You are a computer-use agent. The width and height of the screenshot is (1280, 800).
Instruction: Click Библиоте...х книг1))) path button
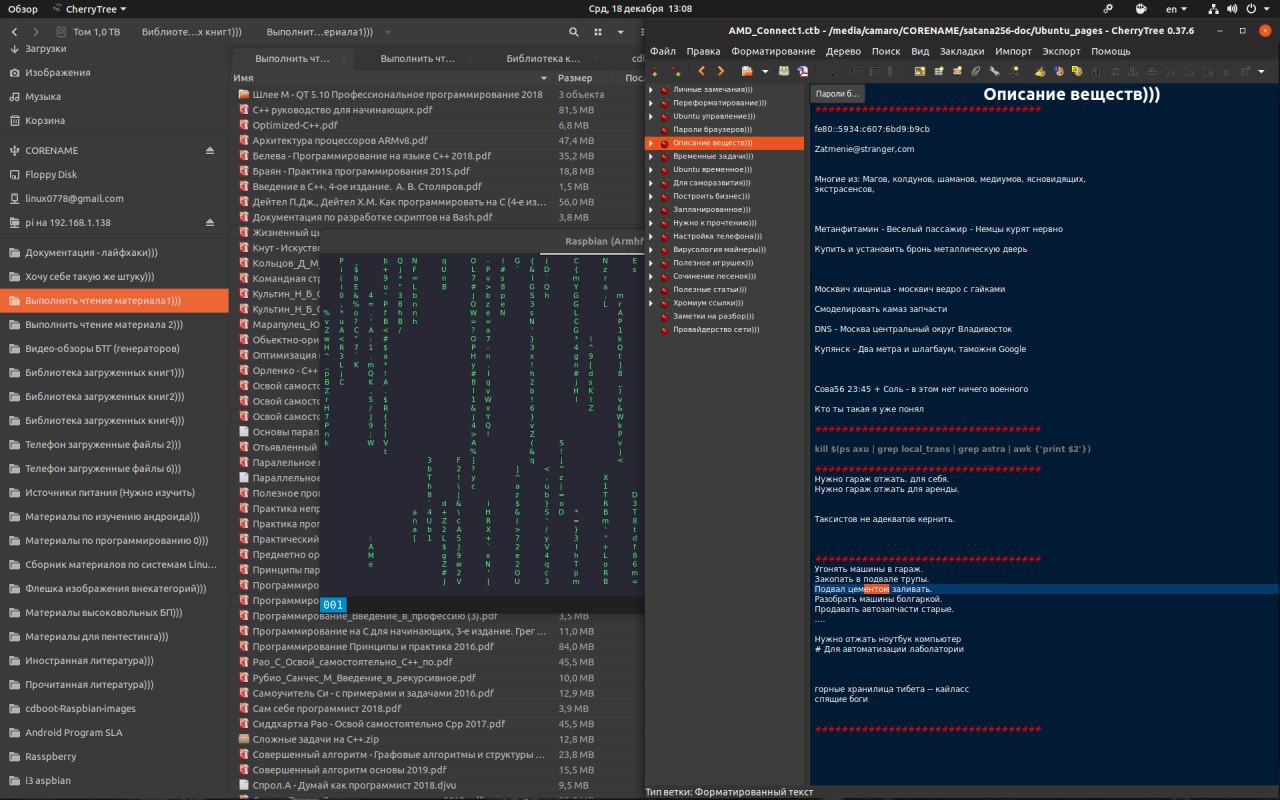click(x=189, y=32)
